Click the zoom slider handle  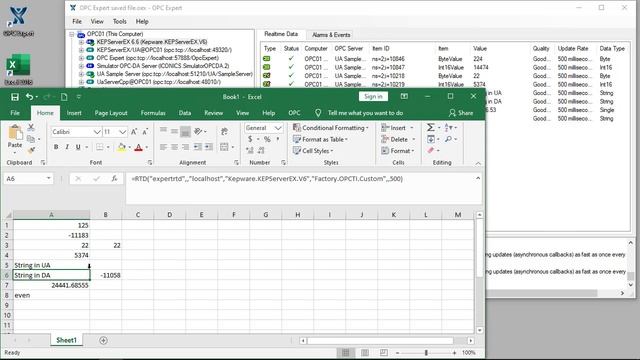click(x=426, y=353)
